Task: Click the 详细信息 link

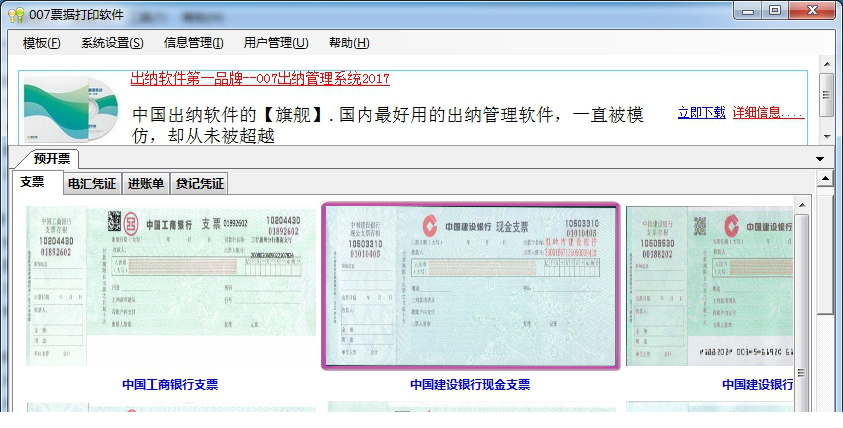Action: (768, 112)
